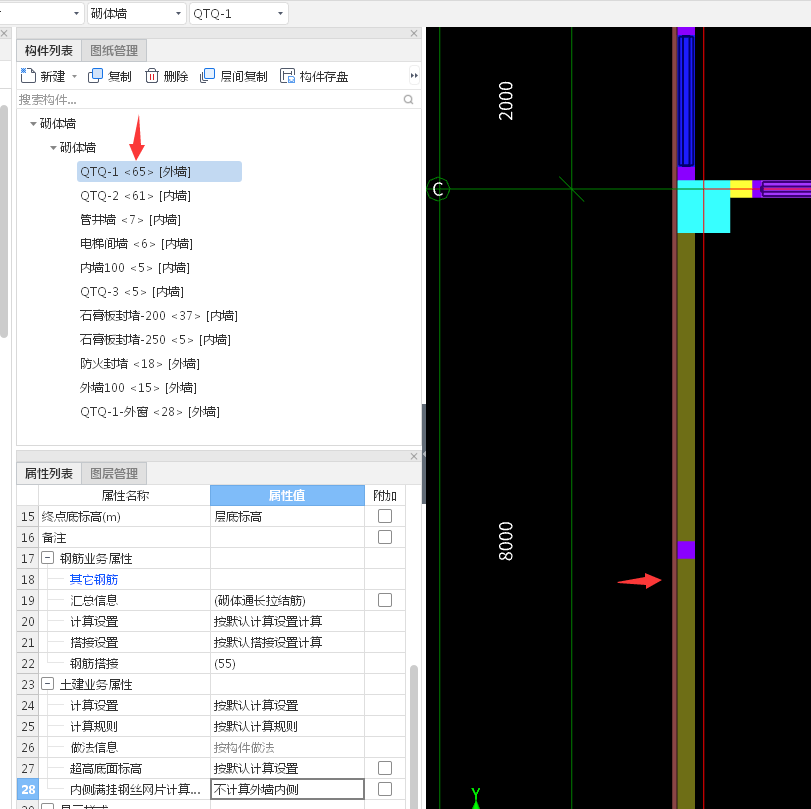Image resolution: width=811 pixels, height=809 pixels.
Task: Toggle the 超高底面标高 附加 checkbox
Action: 385,768
